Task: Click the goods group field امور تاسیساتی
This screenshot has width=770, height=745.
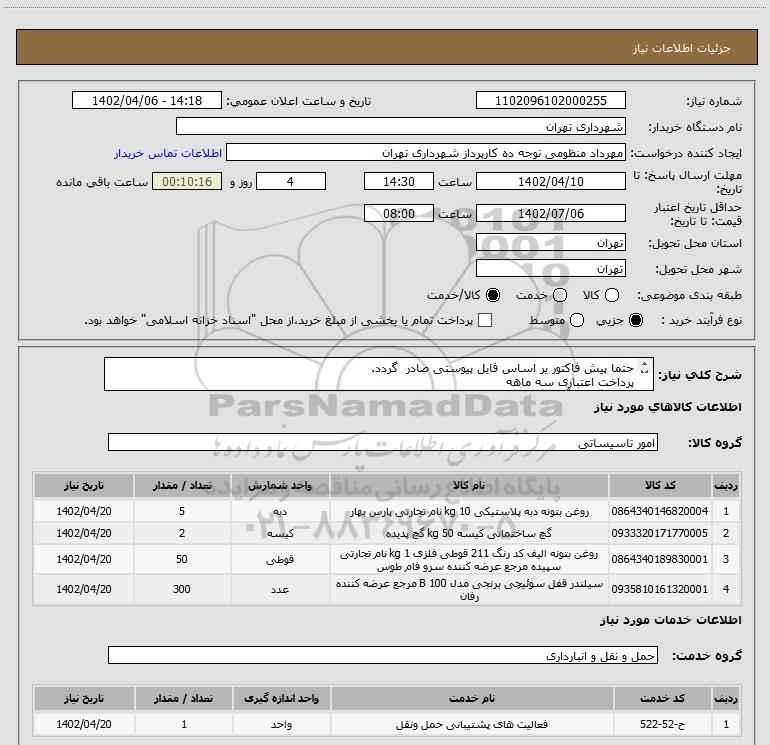Action: pos(383,442)
